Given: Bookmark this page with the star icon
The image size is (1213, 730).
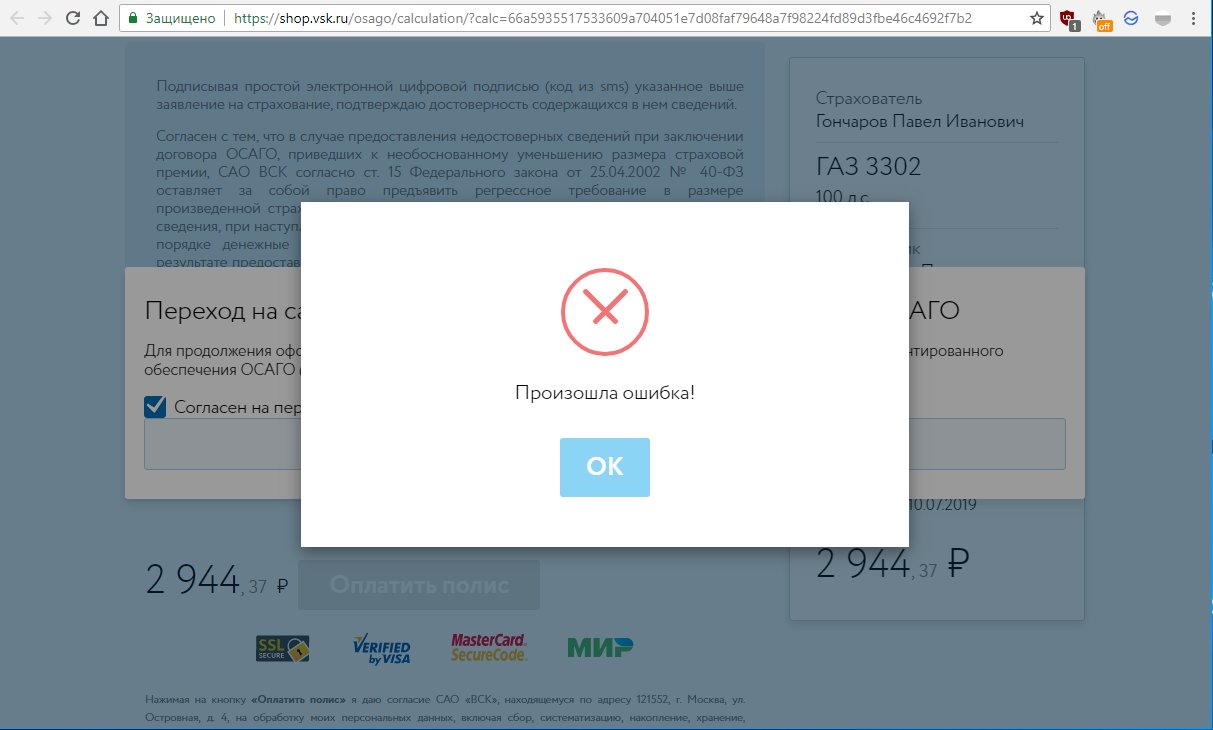Looking at the screenshot, I should tap(1037, 18).
